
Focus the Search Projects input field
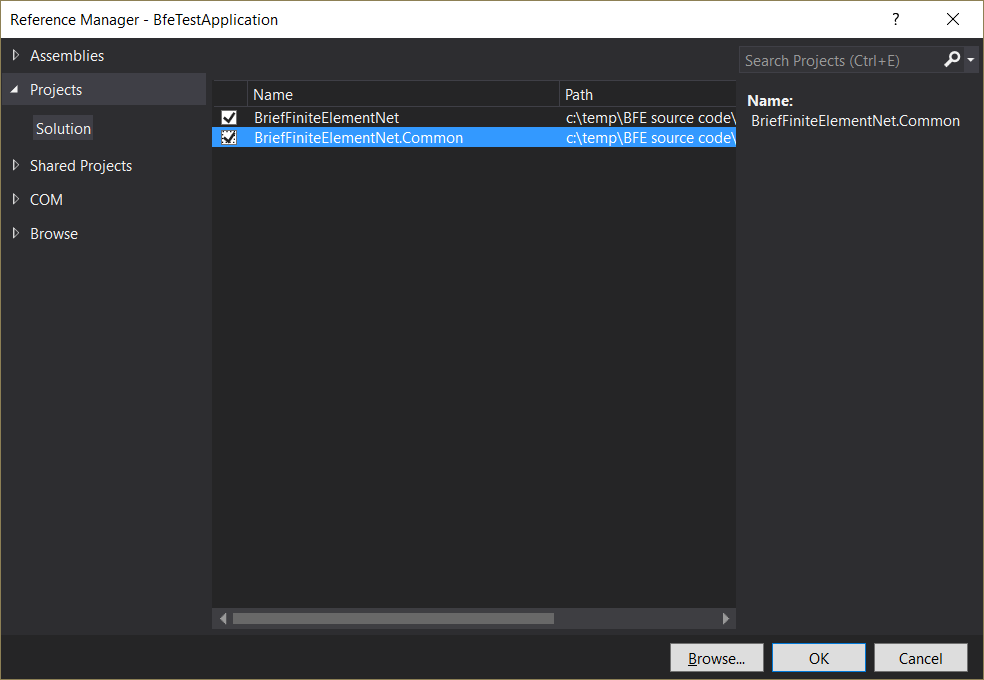[x=841, y=60]
